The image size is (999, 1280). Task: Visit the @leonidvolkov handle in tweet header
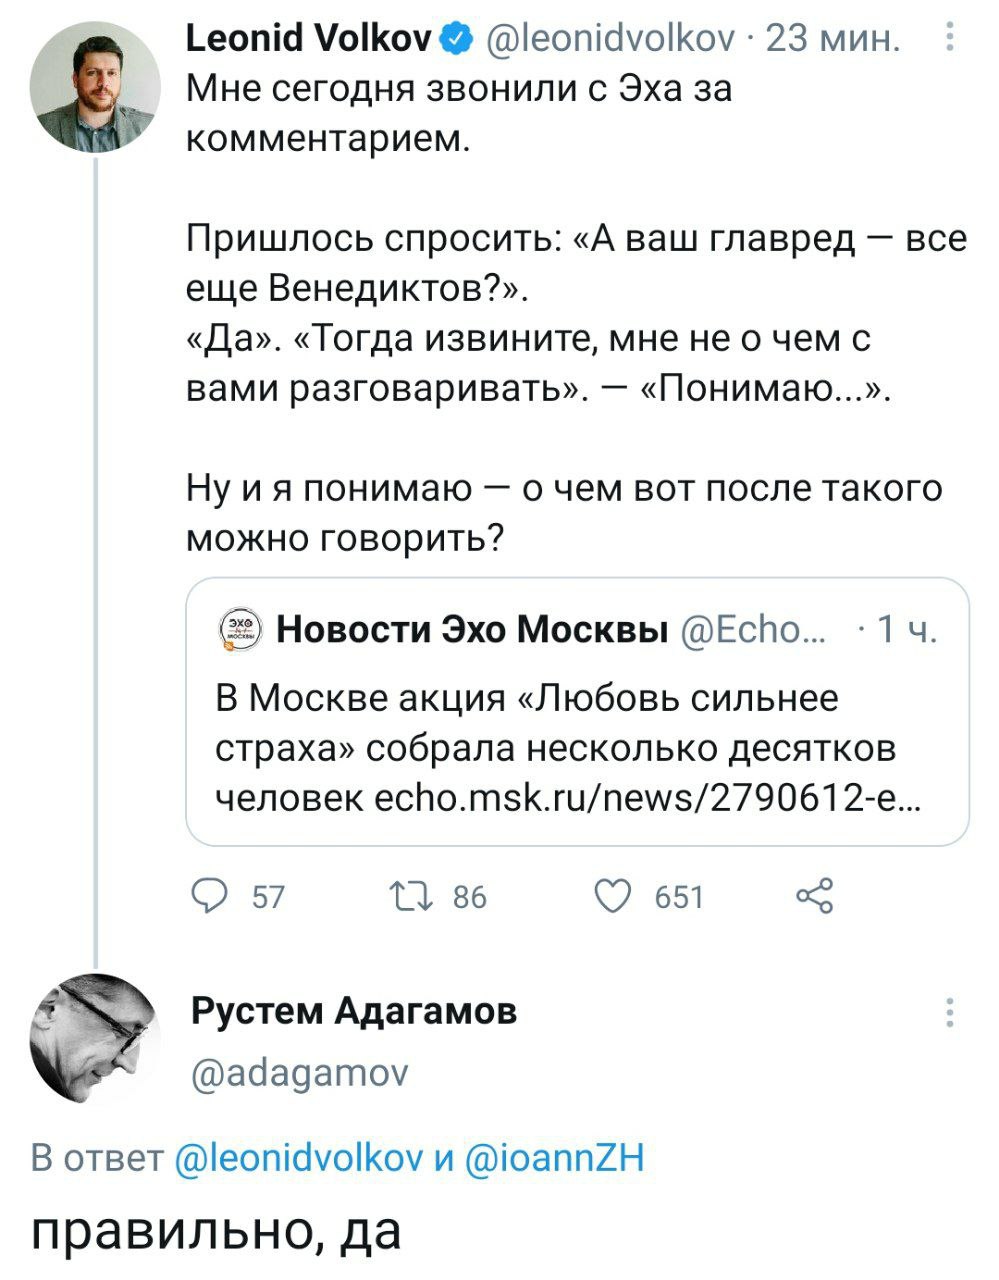point(610,40)
